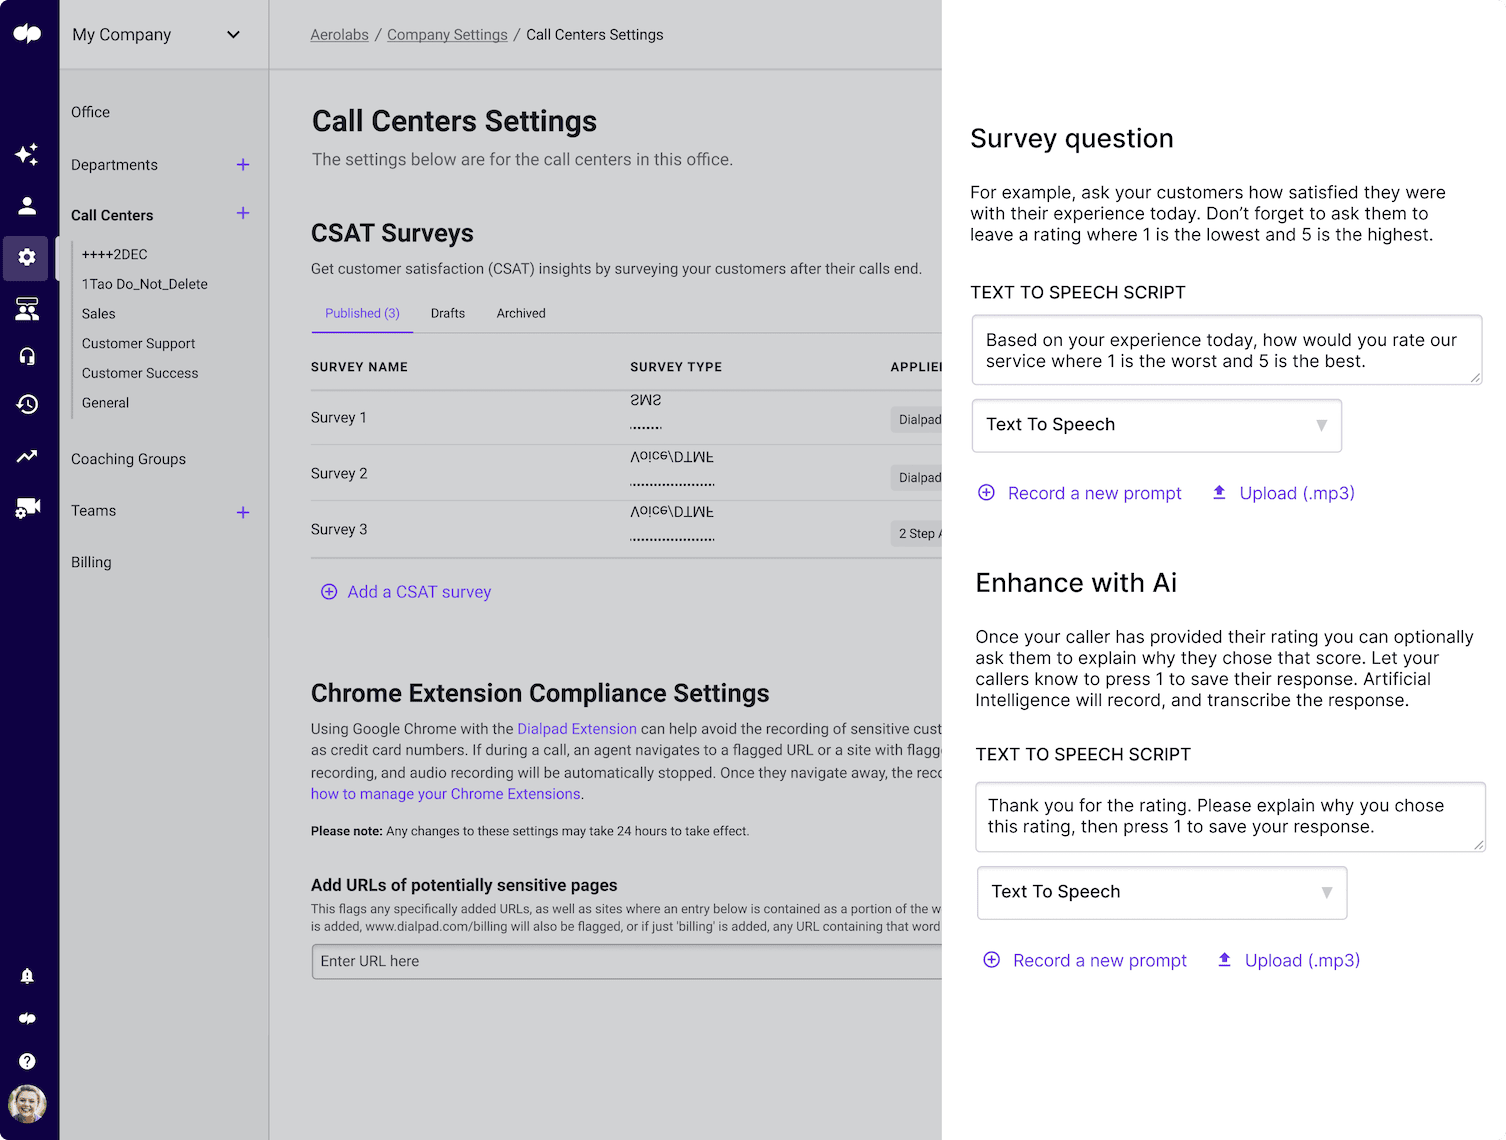Click Survey question Upload (.mp3)
The height and width of the screenshot is (1140, 1506).
click(x=1297, y=493)
